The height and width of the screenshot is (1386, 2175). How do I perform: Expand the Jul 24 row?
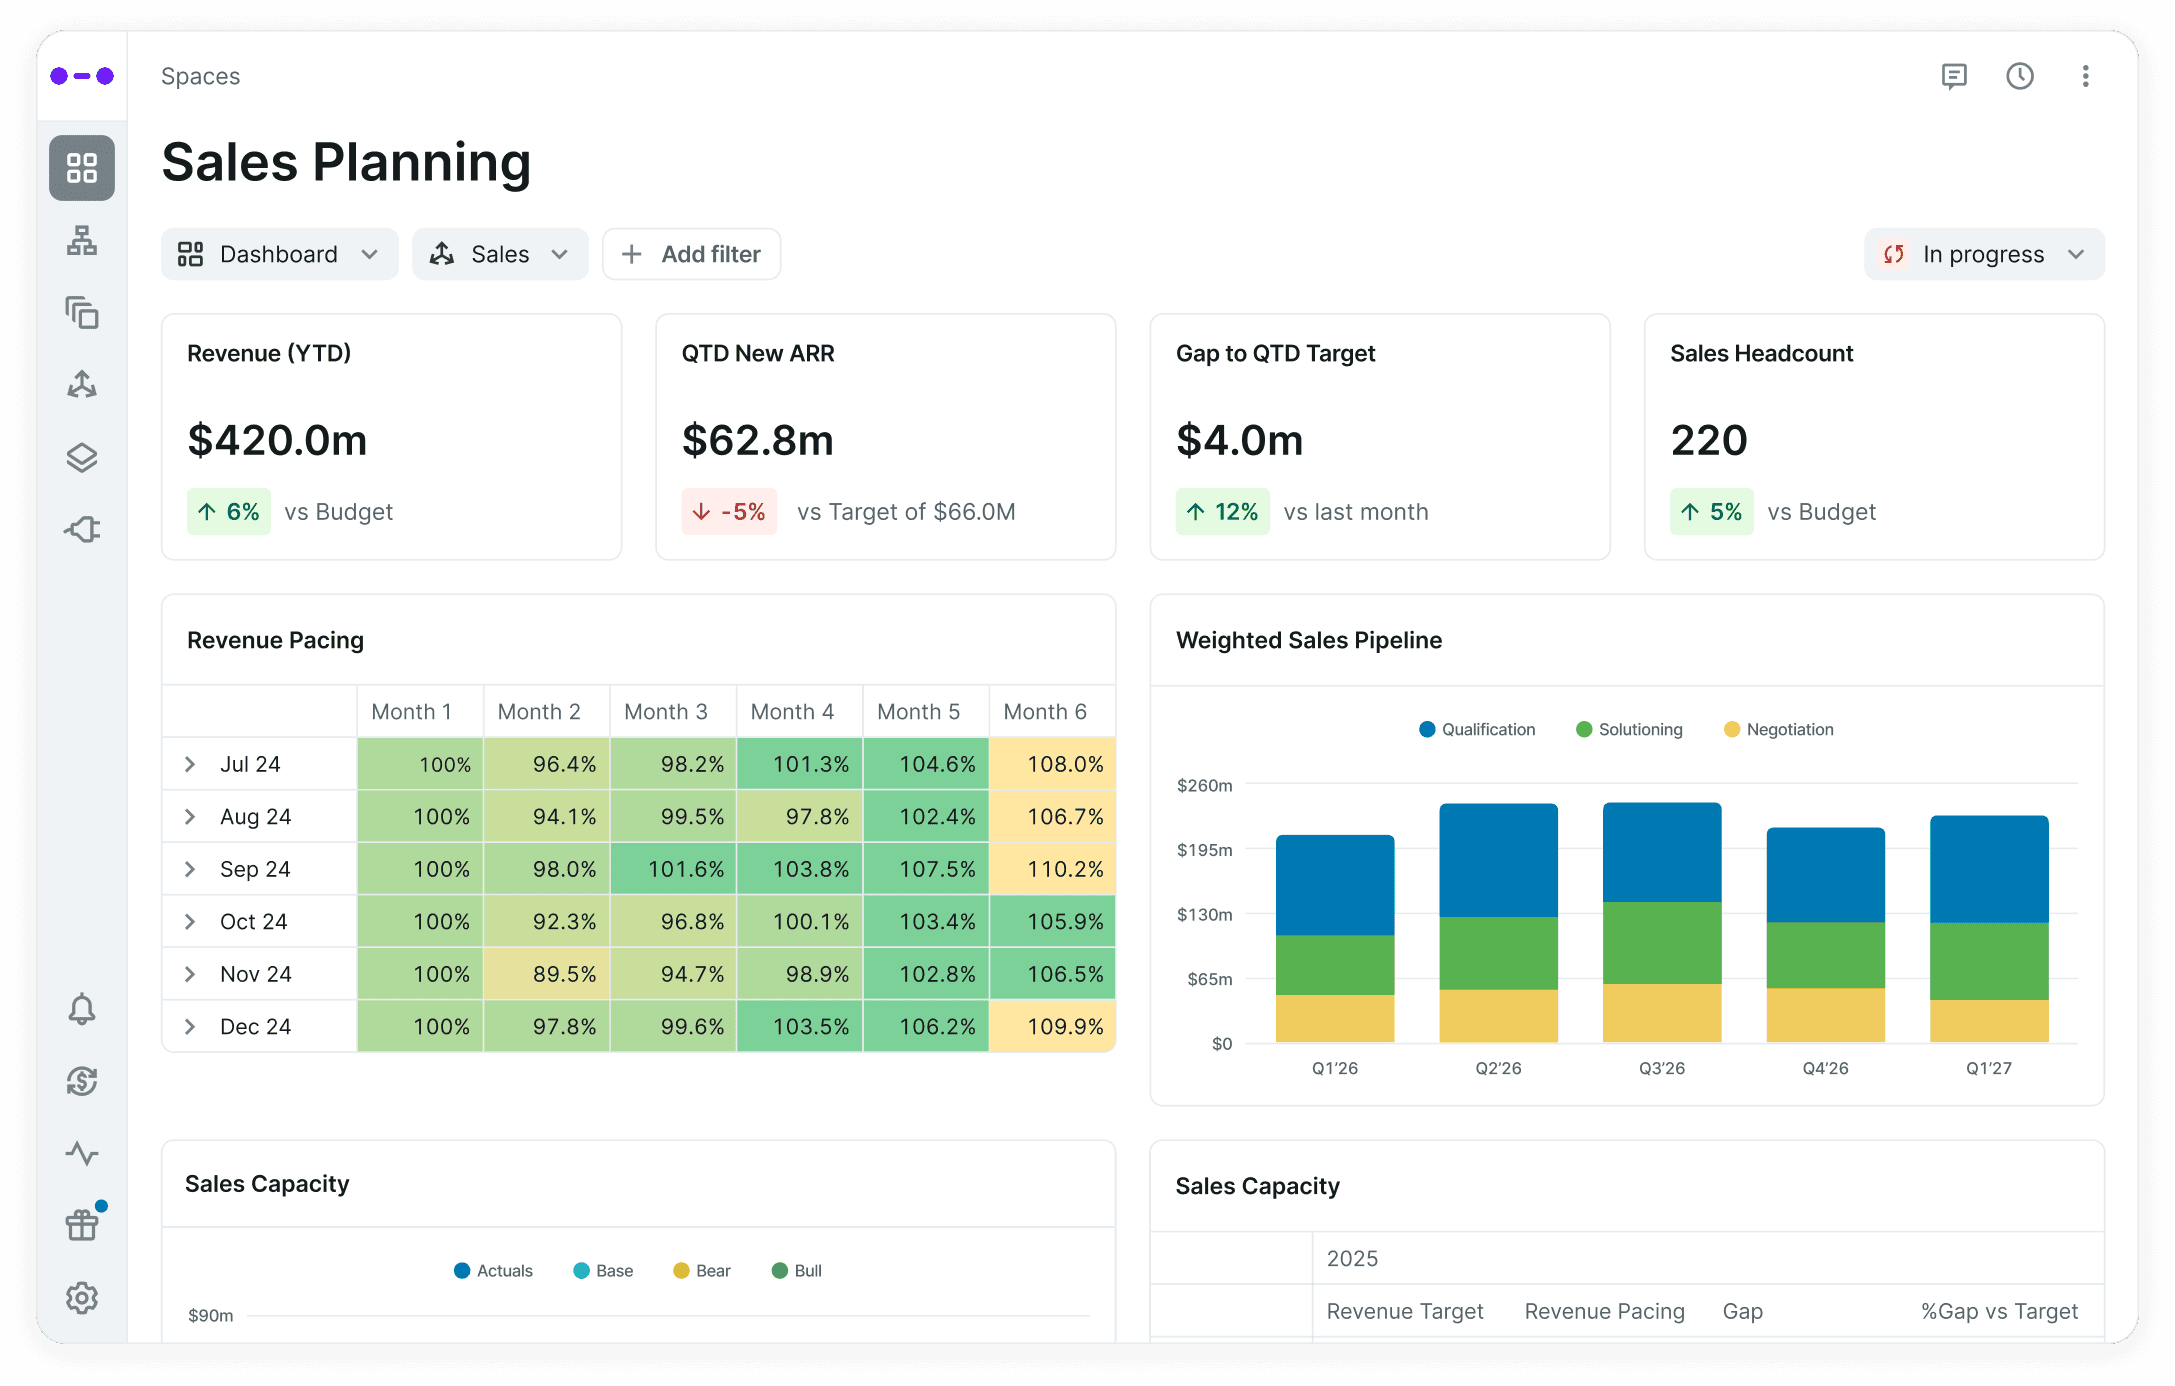190,764
